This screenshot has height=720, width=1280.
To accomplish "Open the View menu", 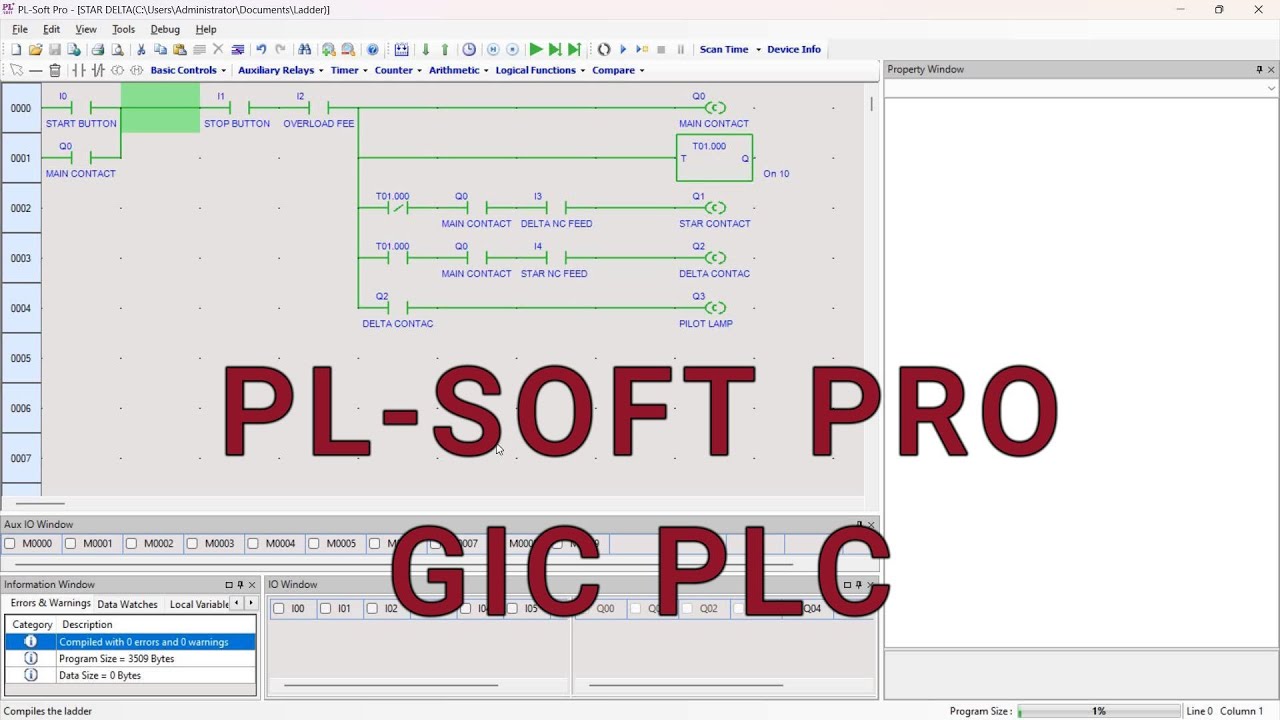I will click(86, 29).
